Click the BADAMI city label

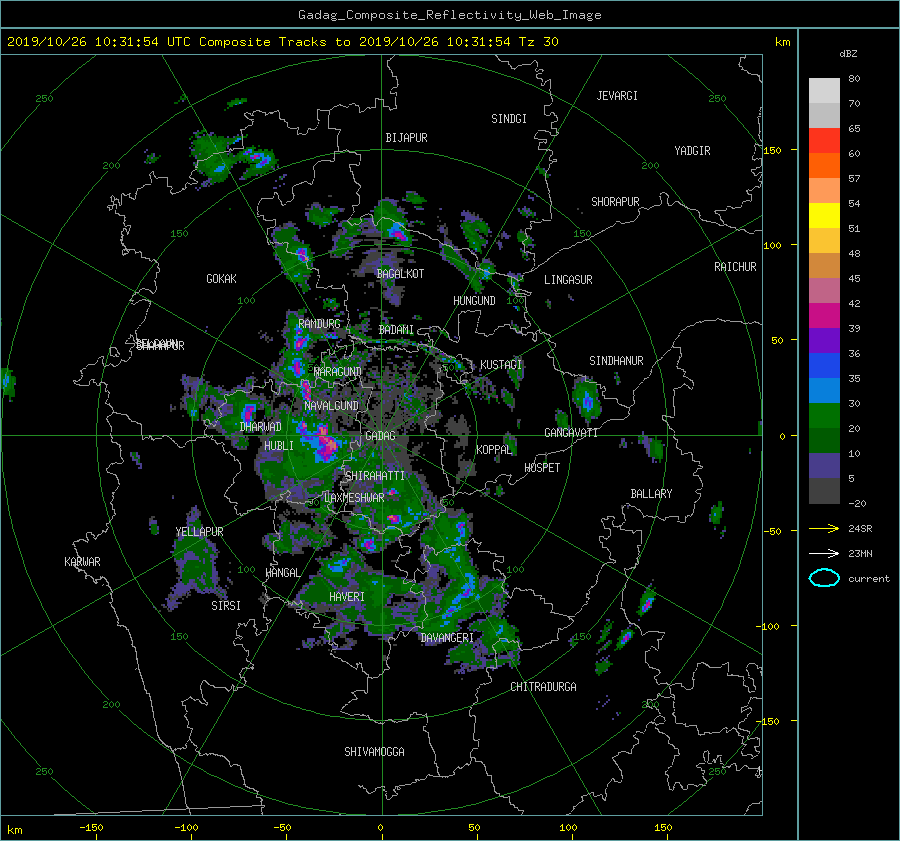pos(396,330)
